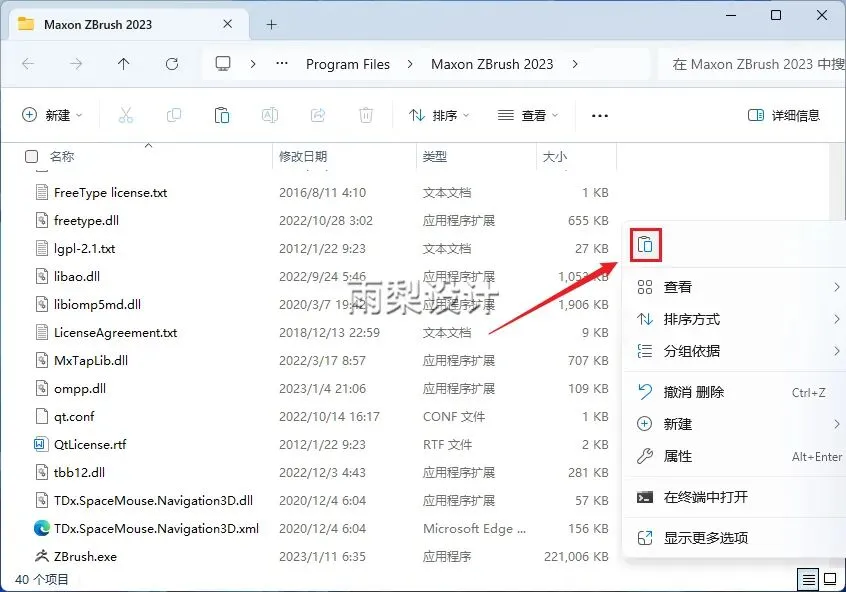Click the search box for Maxon ZBrush 2023

click(753, 64)
